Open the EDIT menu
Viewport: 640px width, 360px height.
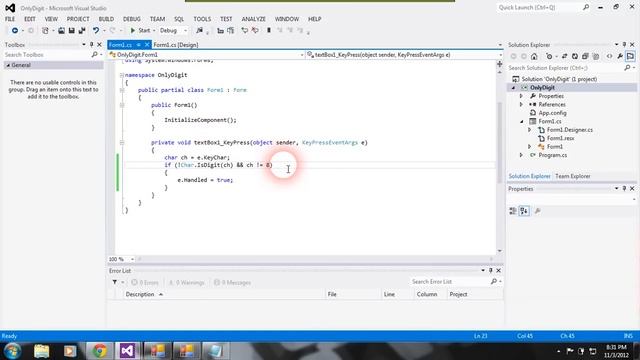(x=30, y=19)
